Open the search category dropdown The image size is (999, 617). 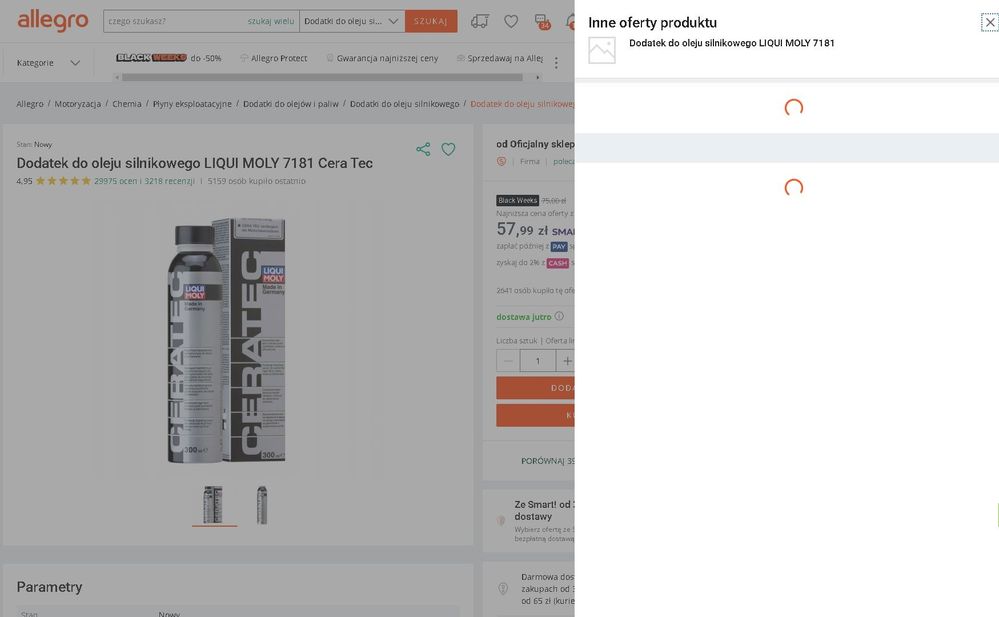pyautogui.click(x=352, y=21)
